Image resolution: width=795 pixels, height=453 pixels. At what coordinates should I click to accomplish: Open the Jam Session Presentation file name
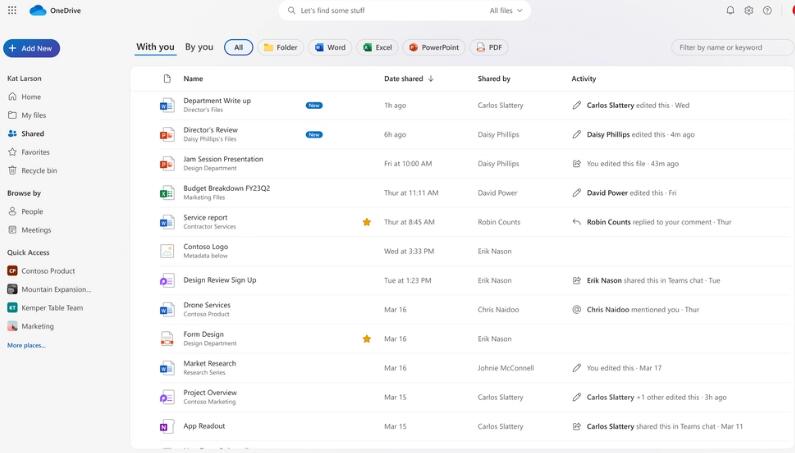[x=223, y=159]
